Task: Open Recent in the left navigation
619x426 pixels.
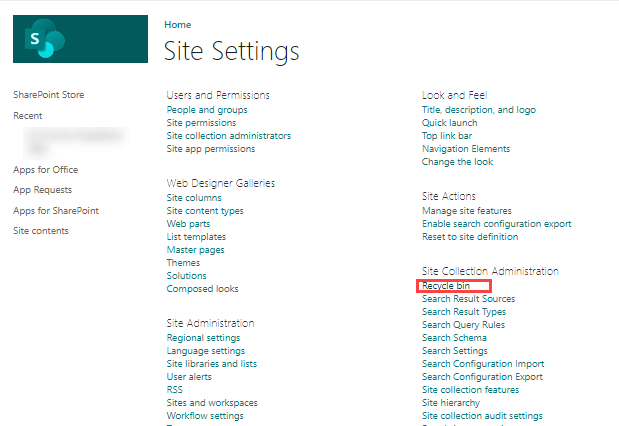Action: (28, 116)
